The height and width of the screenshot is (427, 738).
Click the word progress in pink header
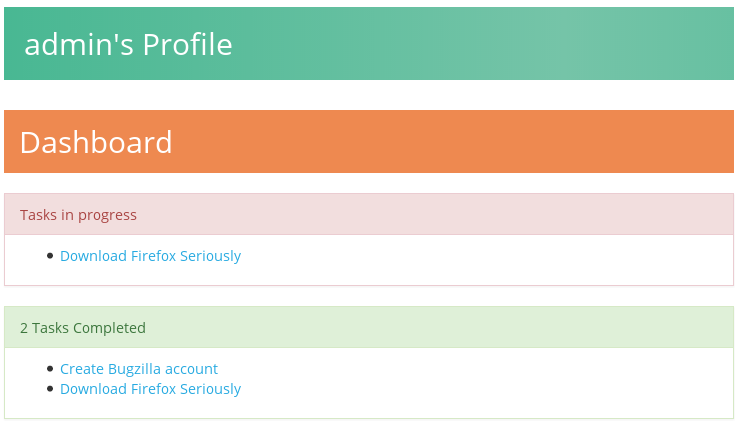pyautogui.click(x=107, y=215)
